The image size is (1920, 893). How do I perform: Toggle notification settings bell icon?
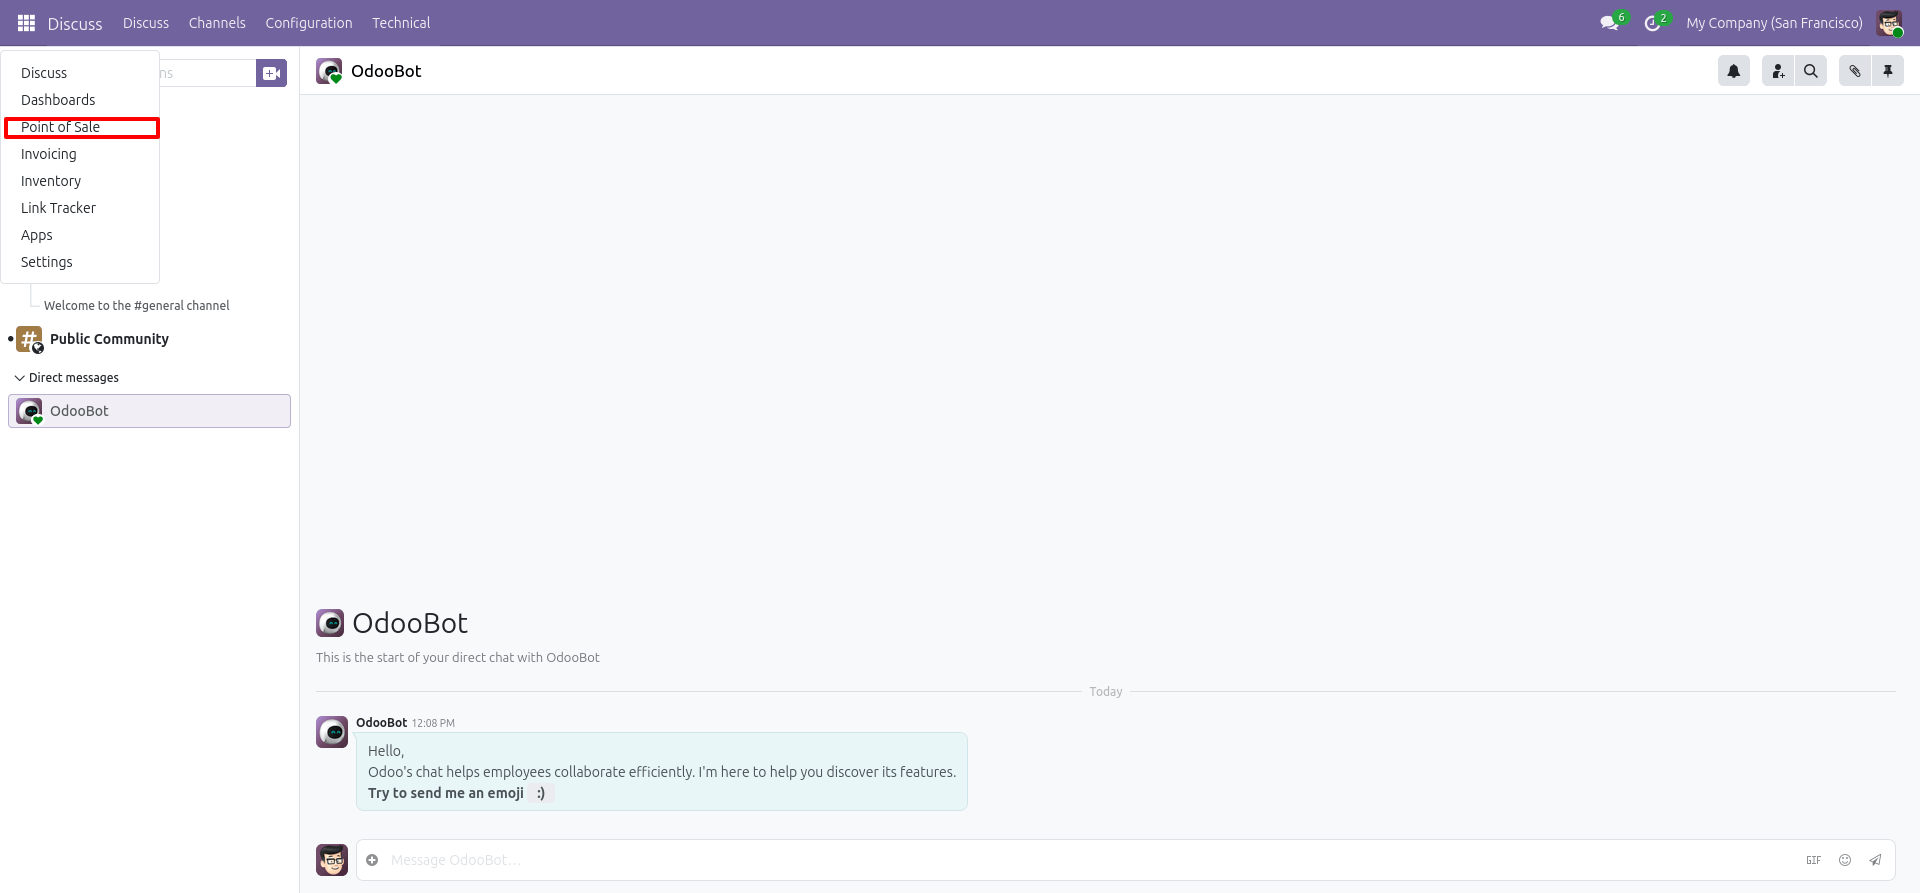(x=1734, y=71)
